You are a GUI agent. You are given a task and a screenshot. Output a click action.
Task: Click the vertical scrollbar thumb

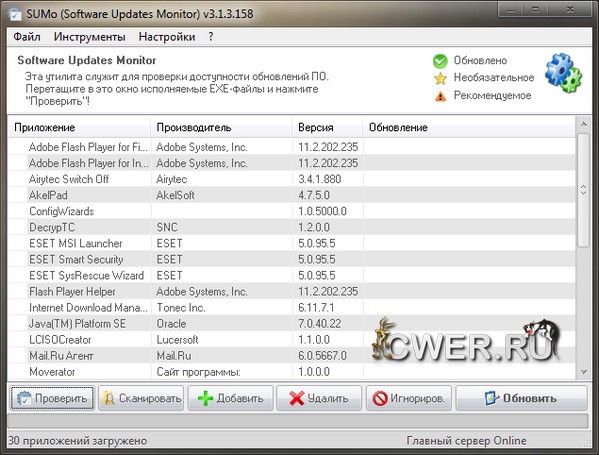(583, 190)
